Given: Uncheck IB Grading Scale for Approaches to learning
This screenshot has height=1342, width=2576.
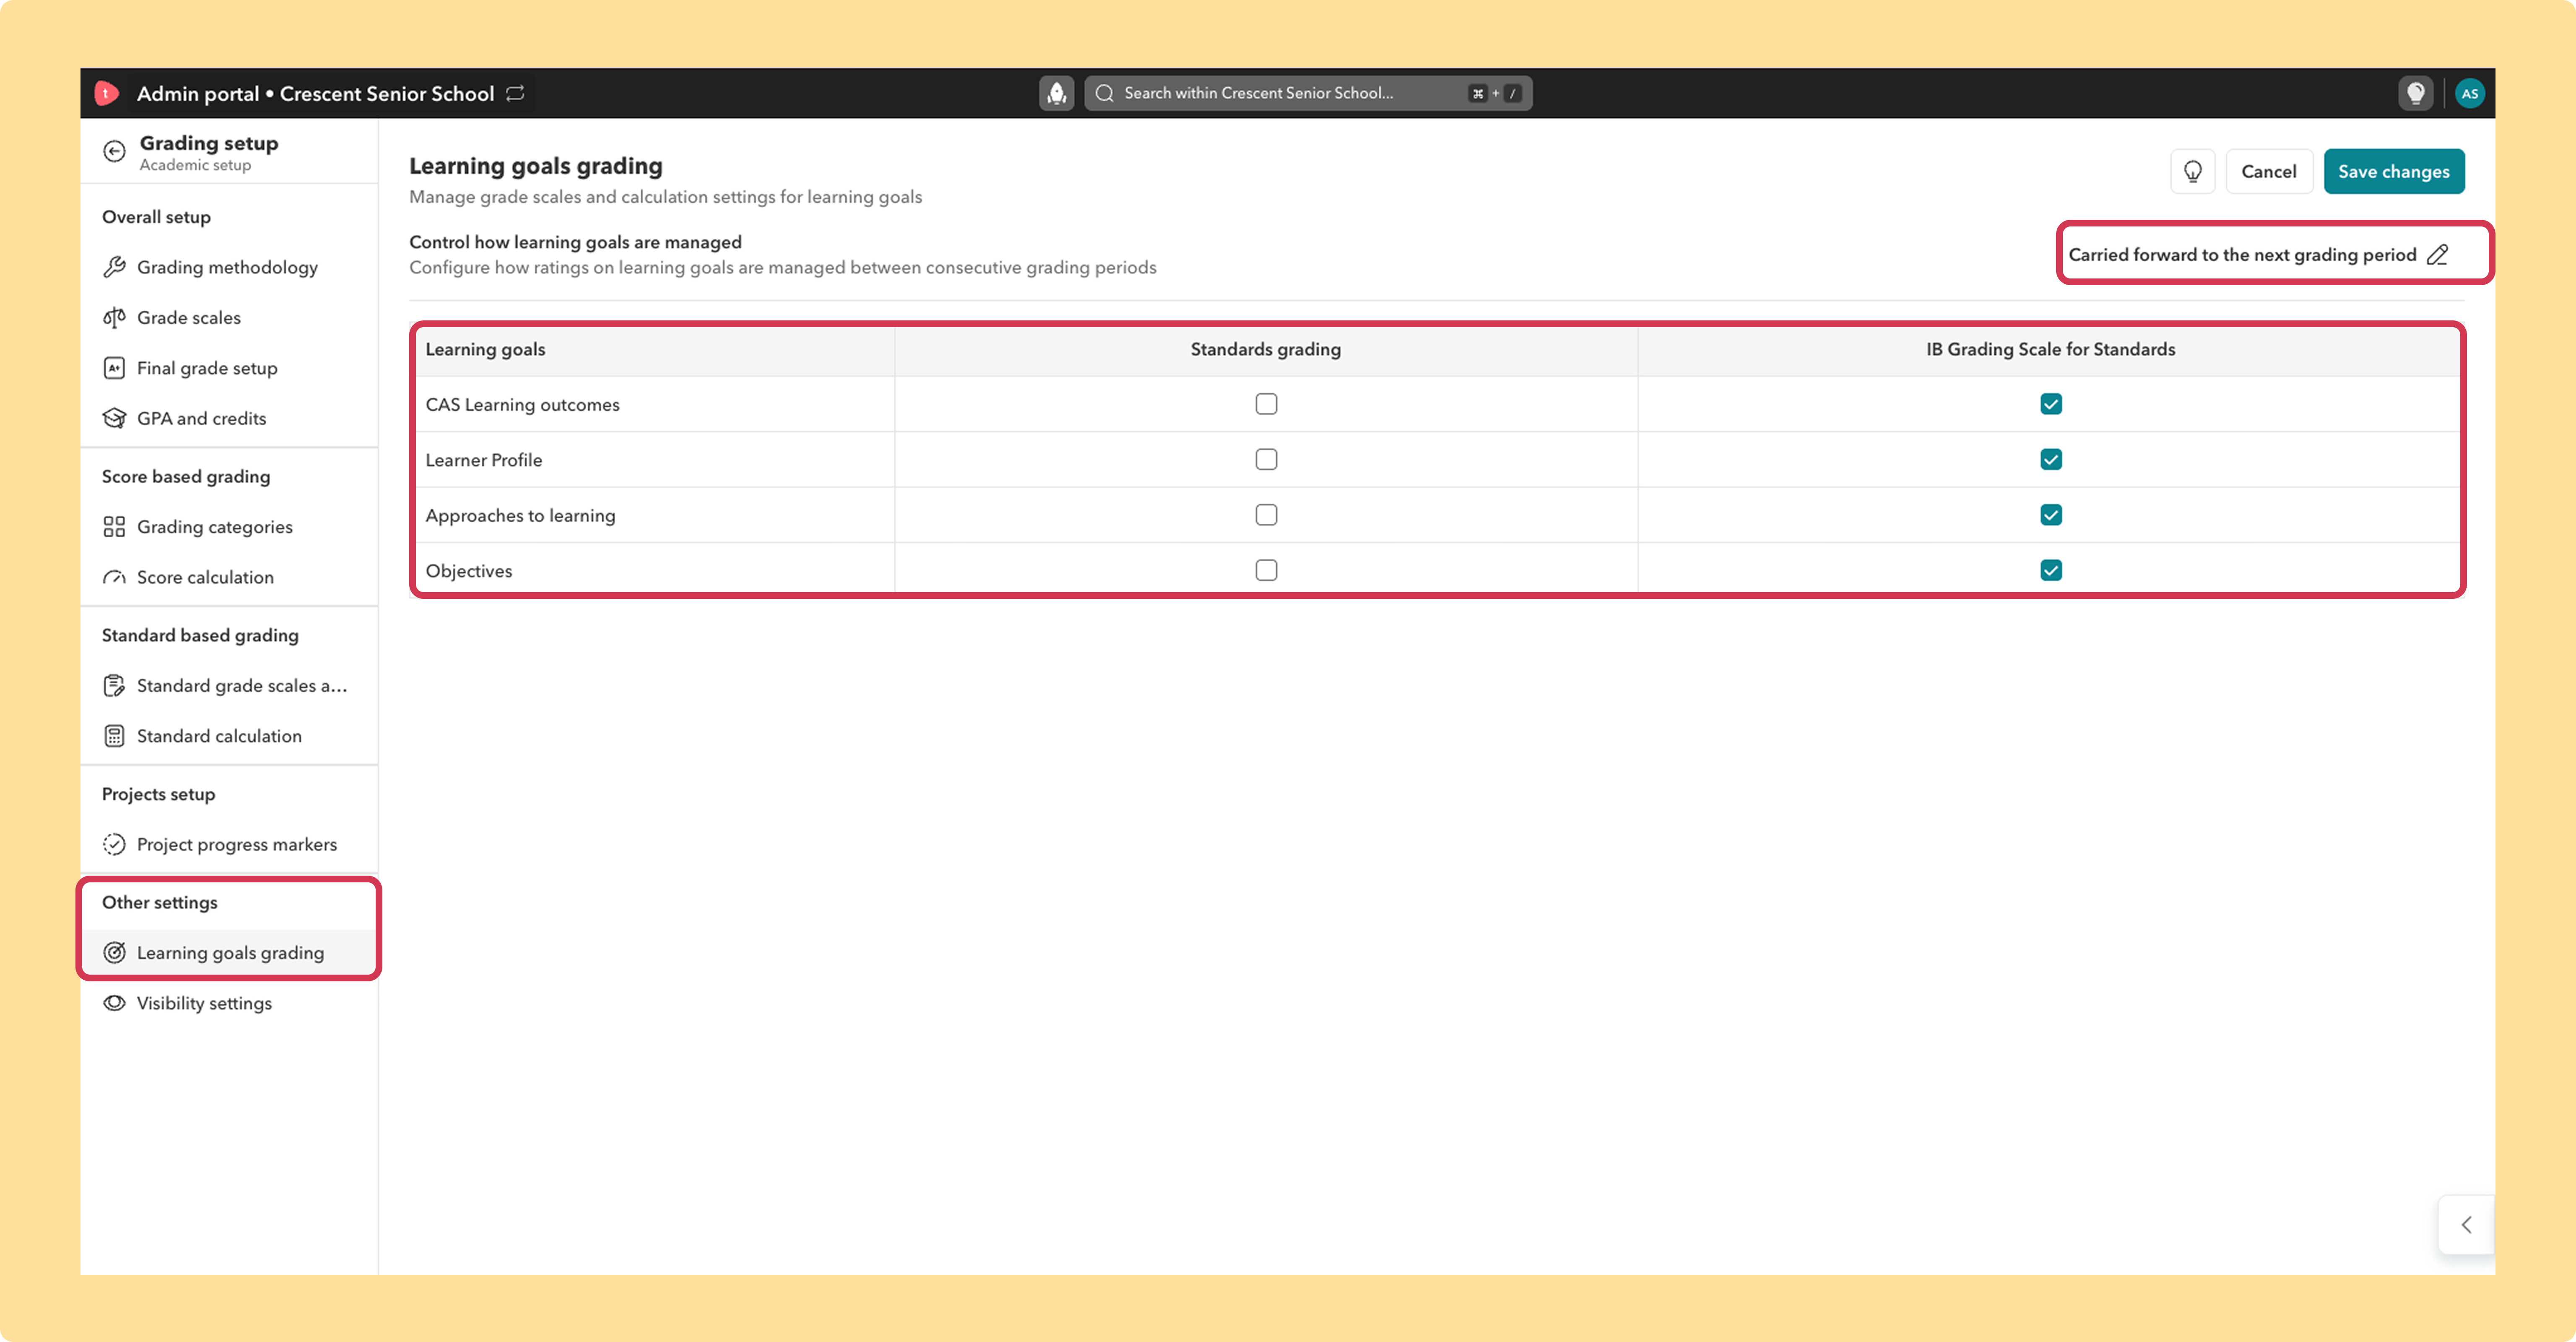Looking at the screenshot, I should point(2051,515).
